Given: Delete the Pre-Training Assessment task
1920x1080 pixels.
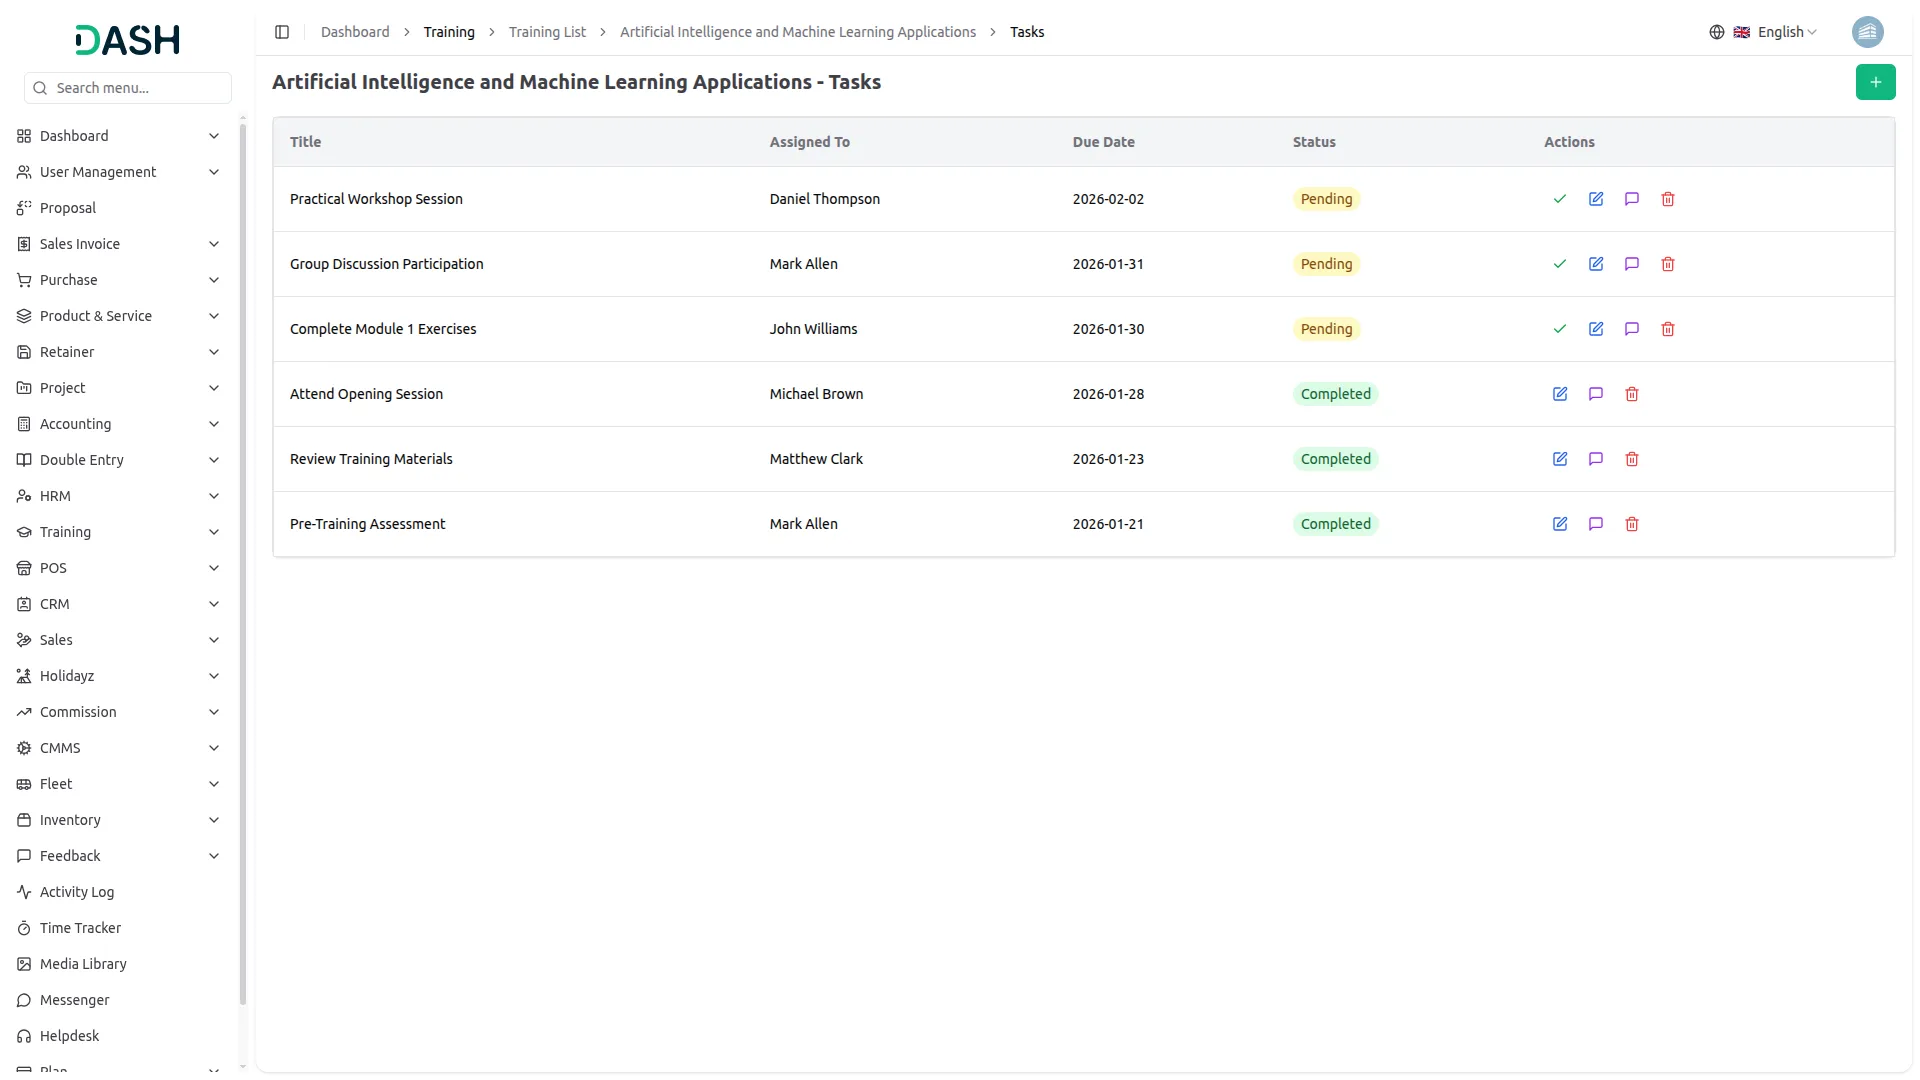Looking at the screenshot, I should [x=1632, y=524].
